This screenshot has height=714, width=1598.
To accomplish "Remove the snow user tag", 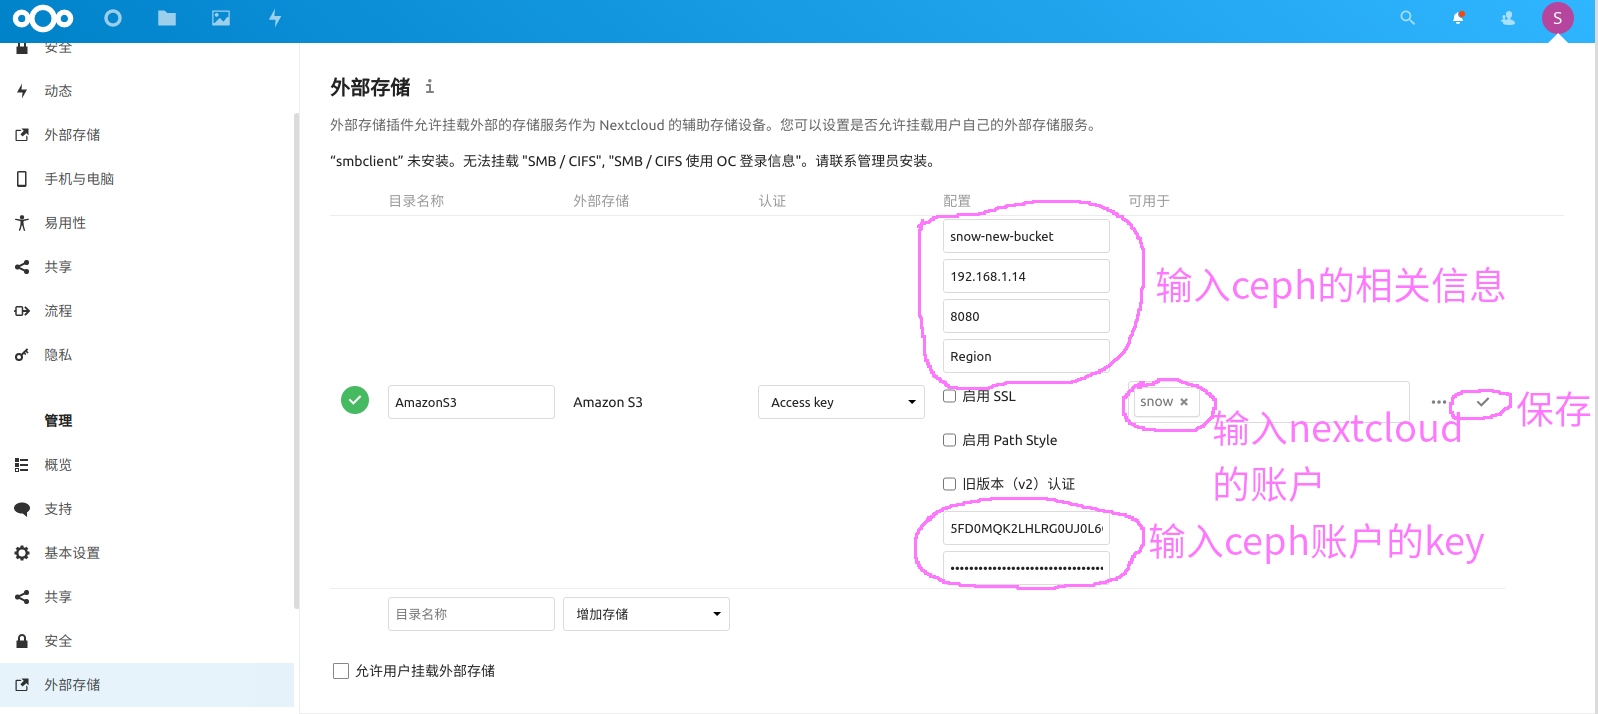I will (x=1184, y=402).
